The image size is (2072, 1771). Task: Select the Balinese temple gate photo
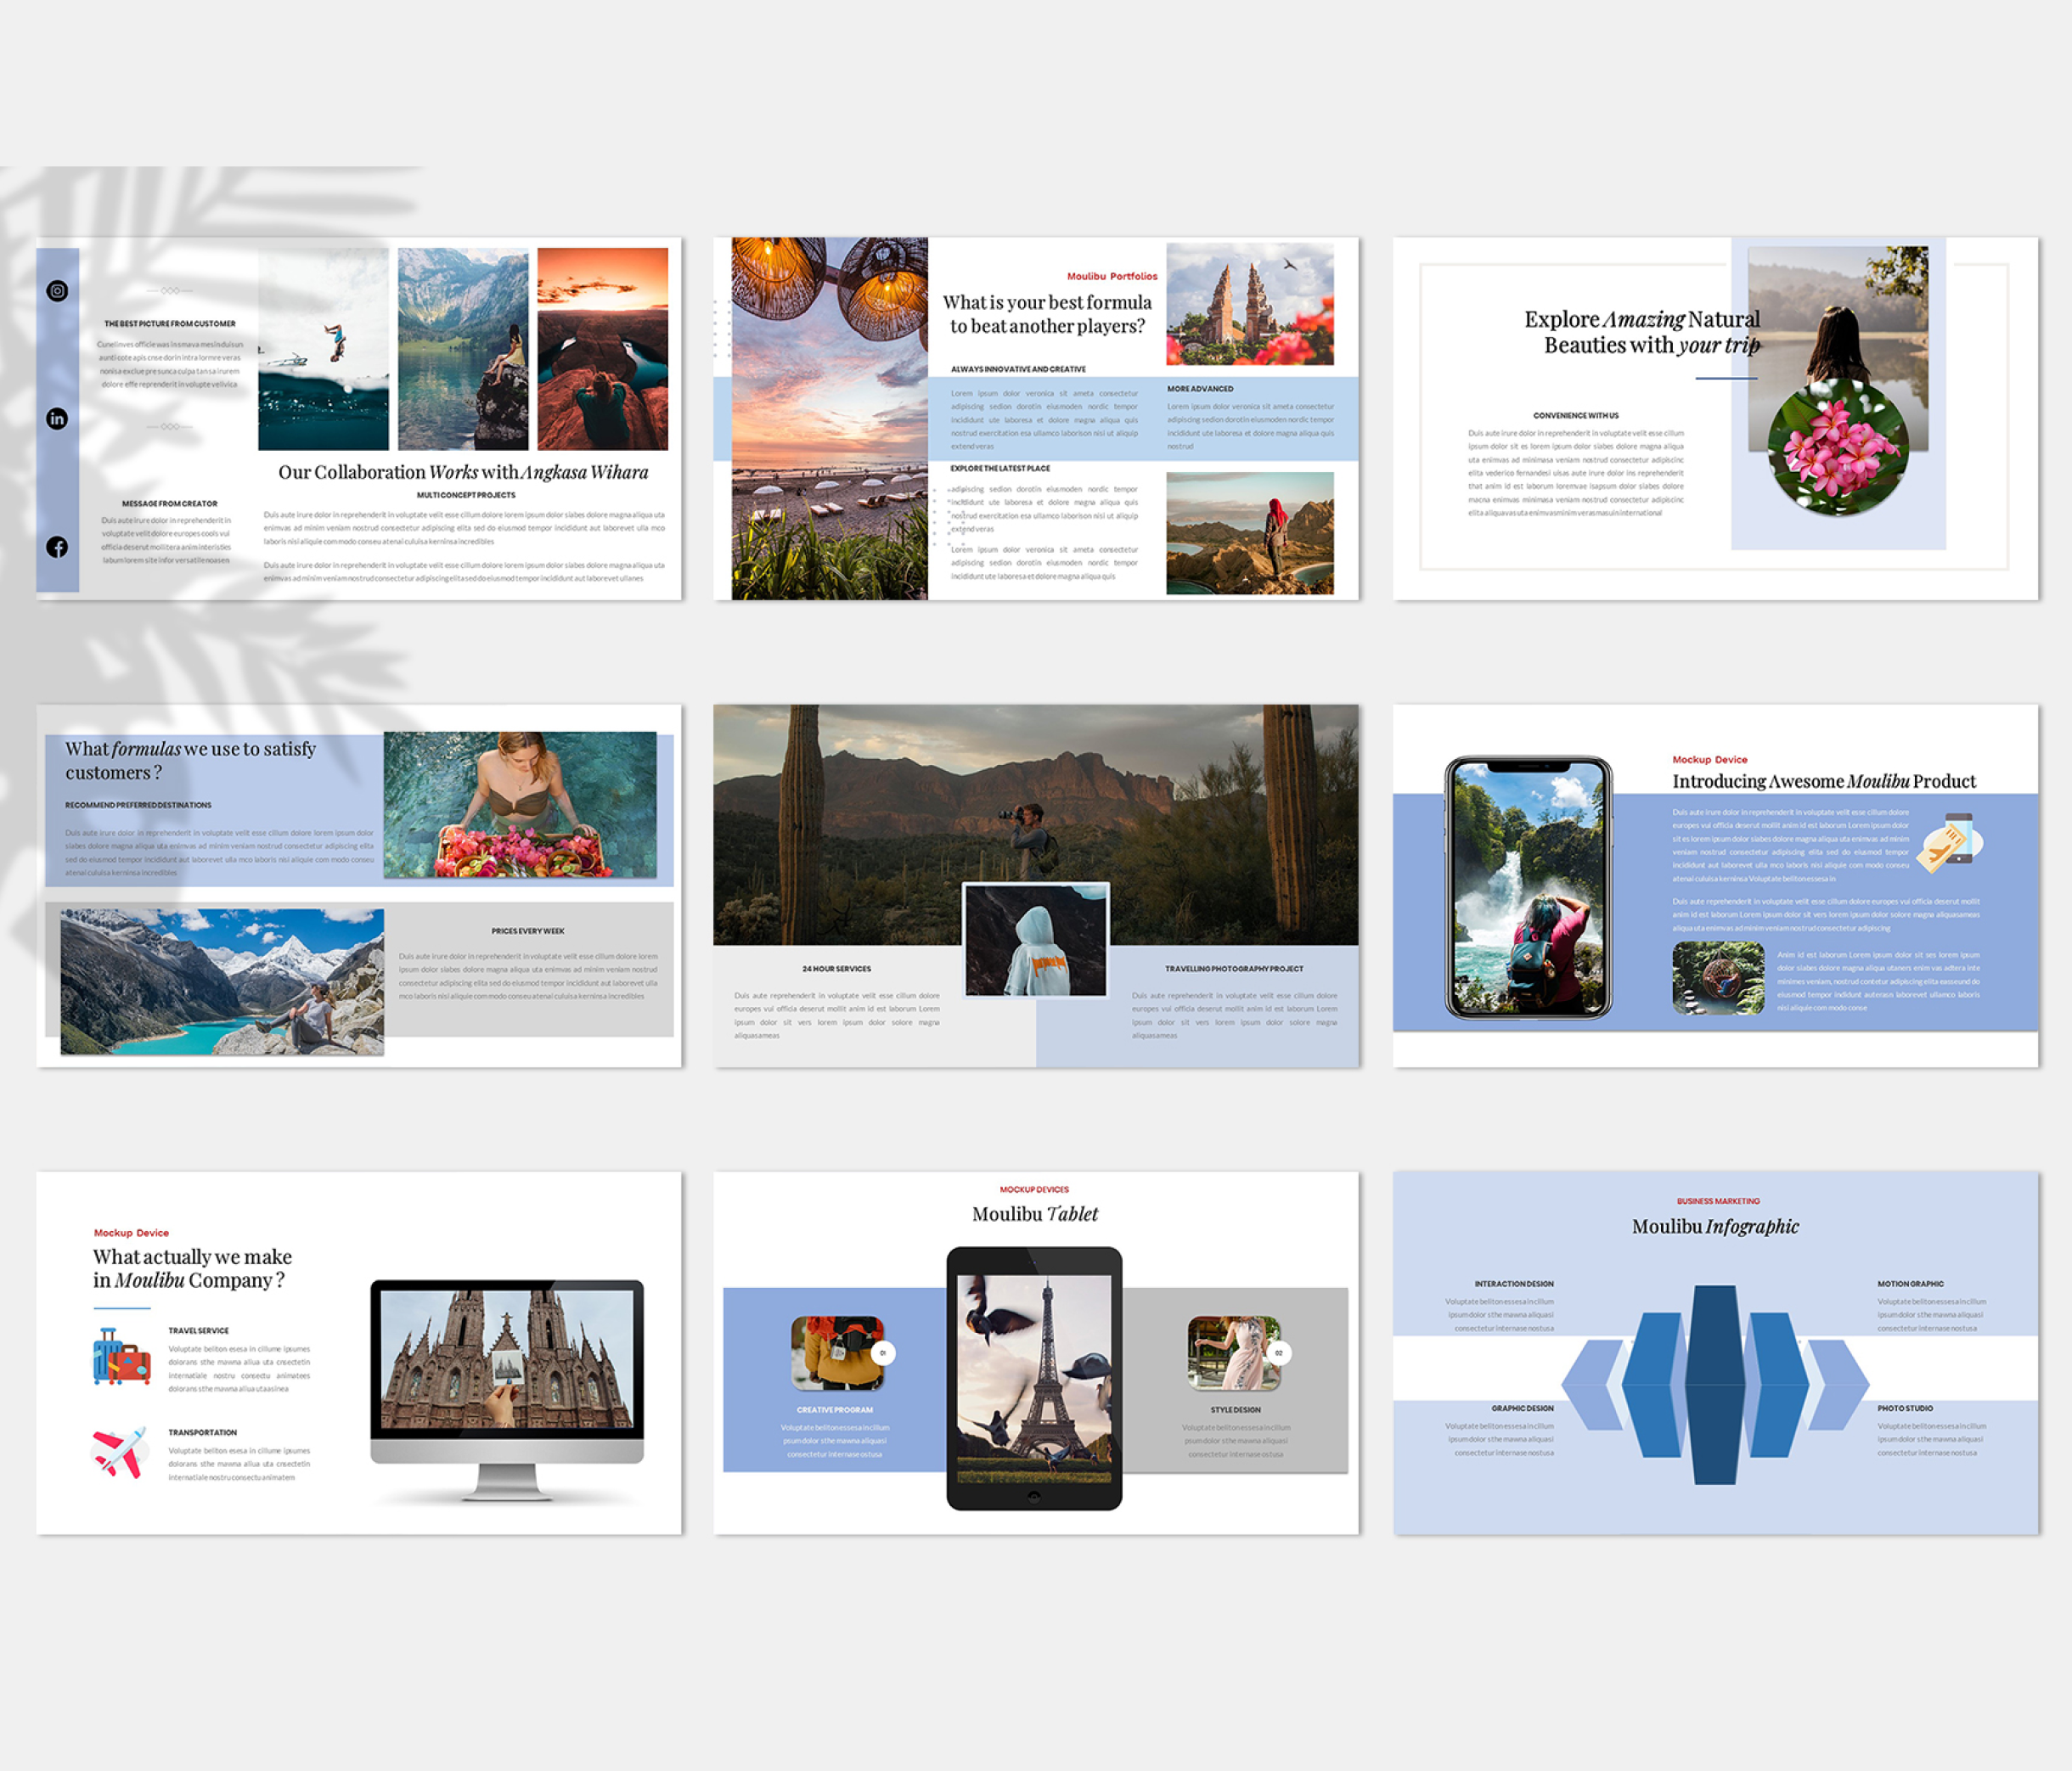(x=1250, y=304)
